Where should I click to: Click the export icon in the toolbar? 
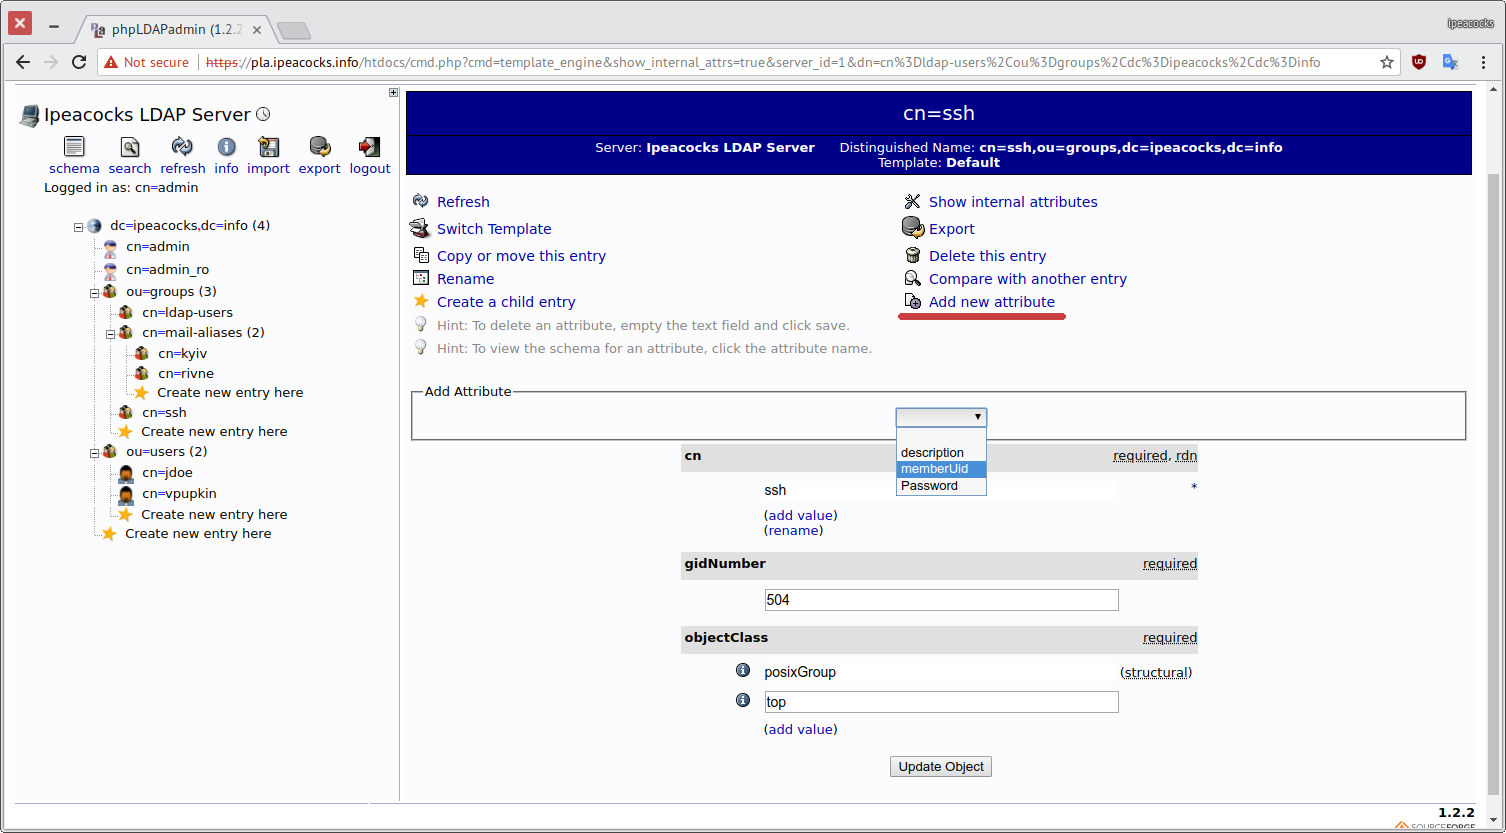pos(318,148)
